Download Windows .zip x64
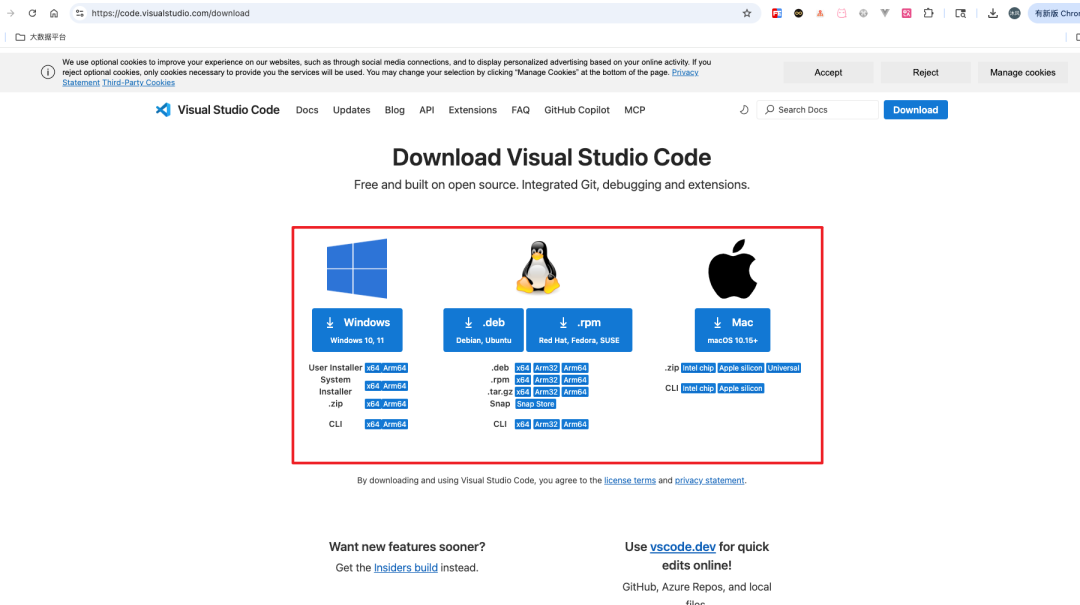Image resolution: width=1080 pixels, height=605 pixels. click(x=373, y=404)
